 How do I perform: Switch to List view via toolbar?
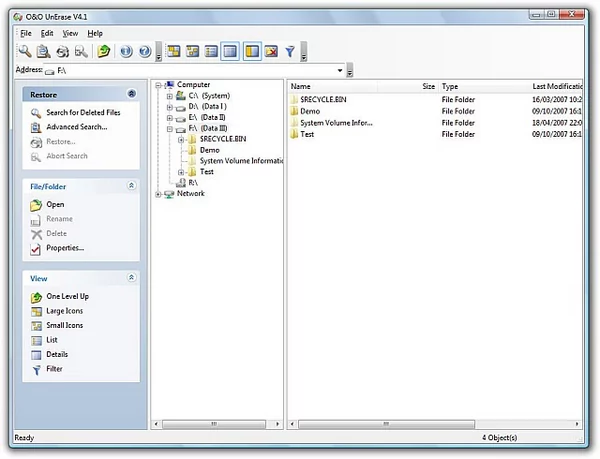(211, 51)
